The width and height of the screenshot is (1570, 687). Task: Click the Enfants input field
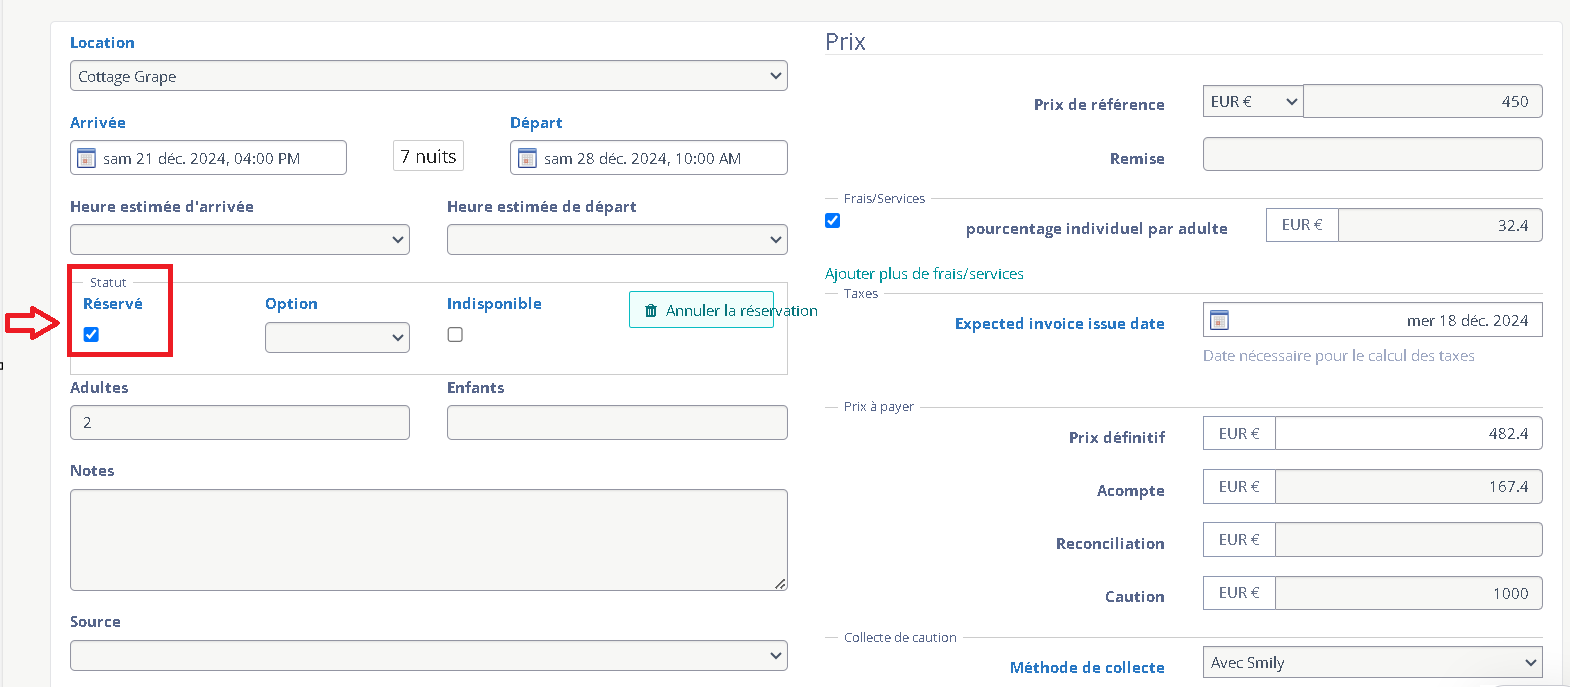(617, 422)
